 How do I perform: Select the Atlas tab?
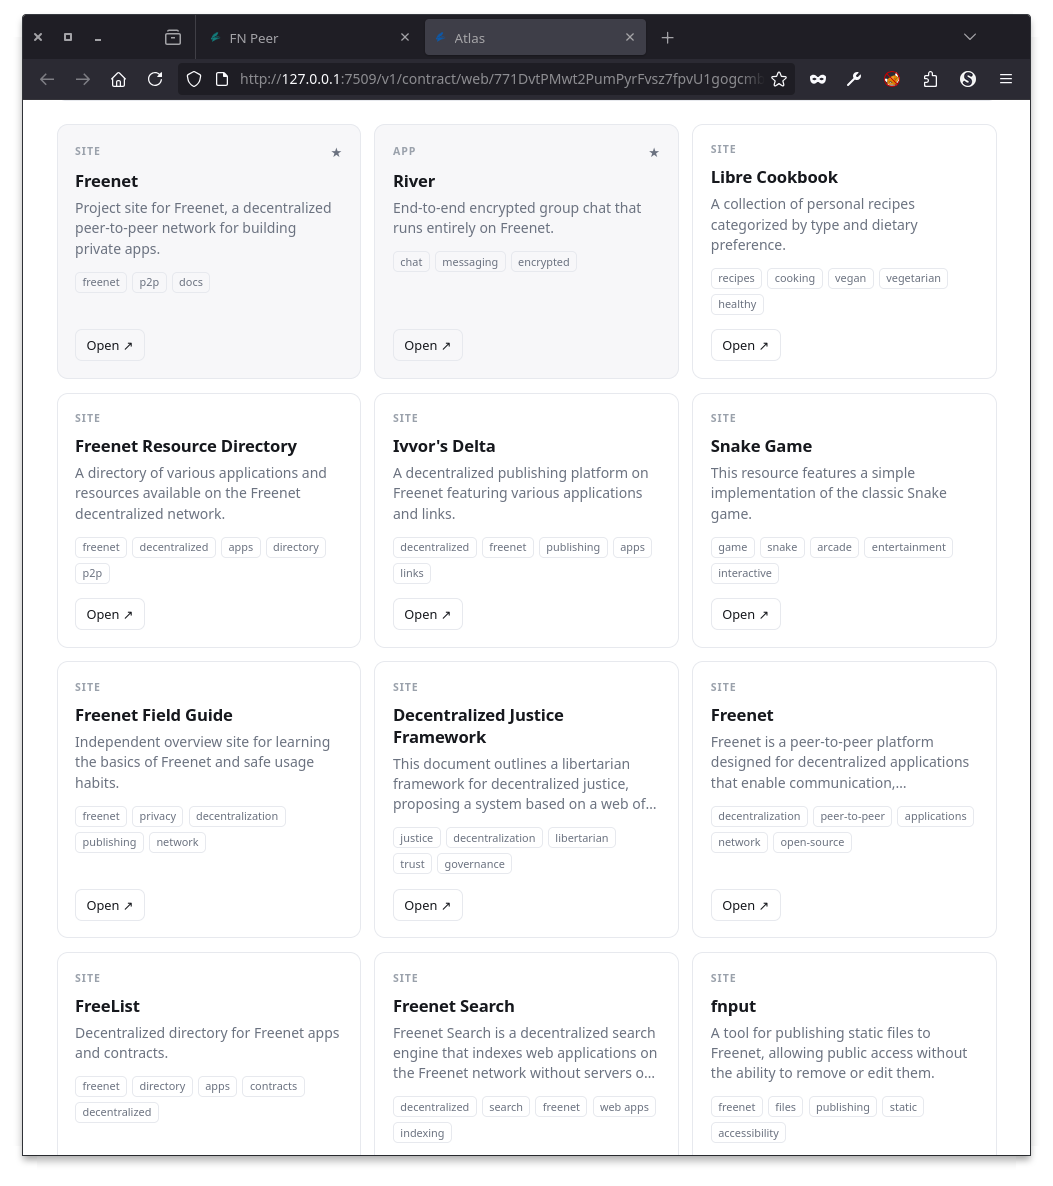click(x=536, y=38)
